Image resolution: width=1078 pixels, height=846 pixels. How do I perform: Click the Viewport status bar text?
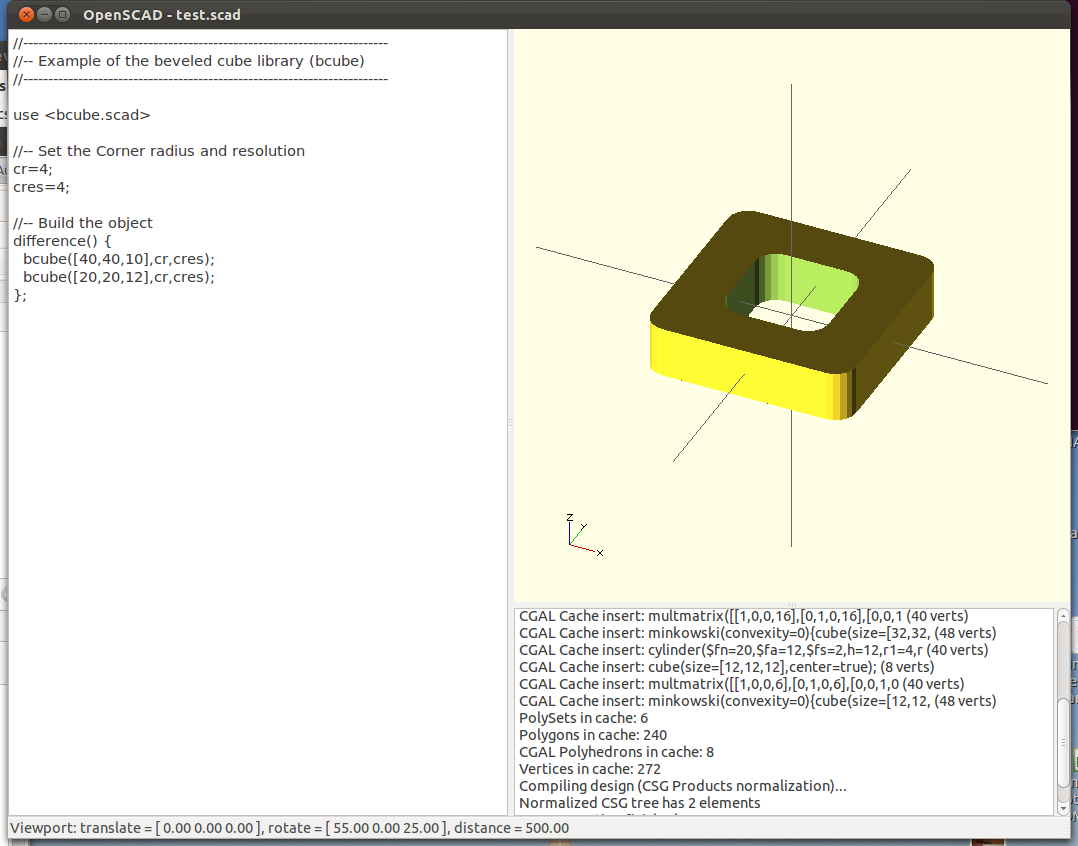point(290,828)
